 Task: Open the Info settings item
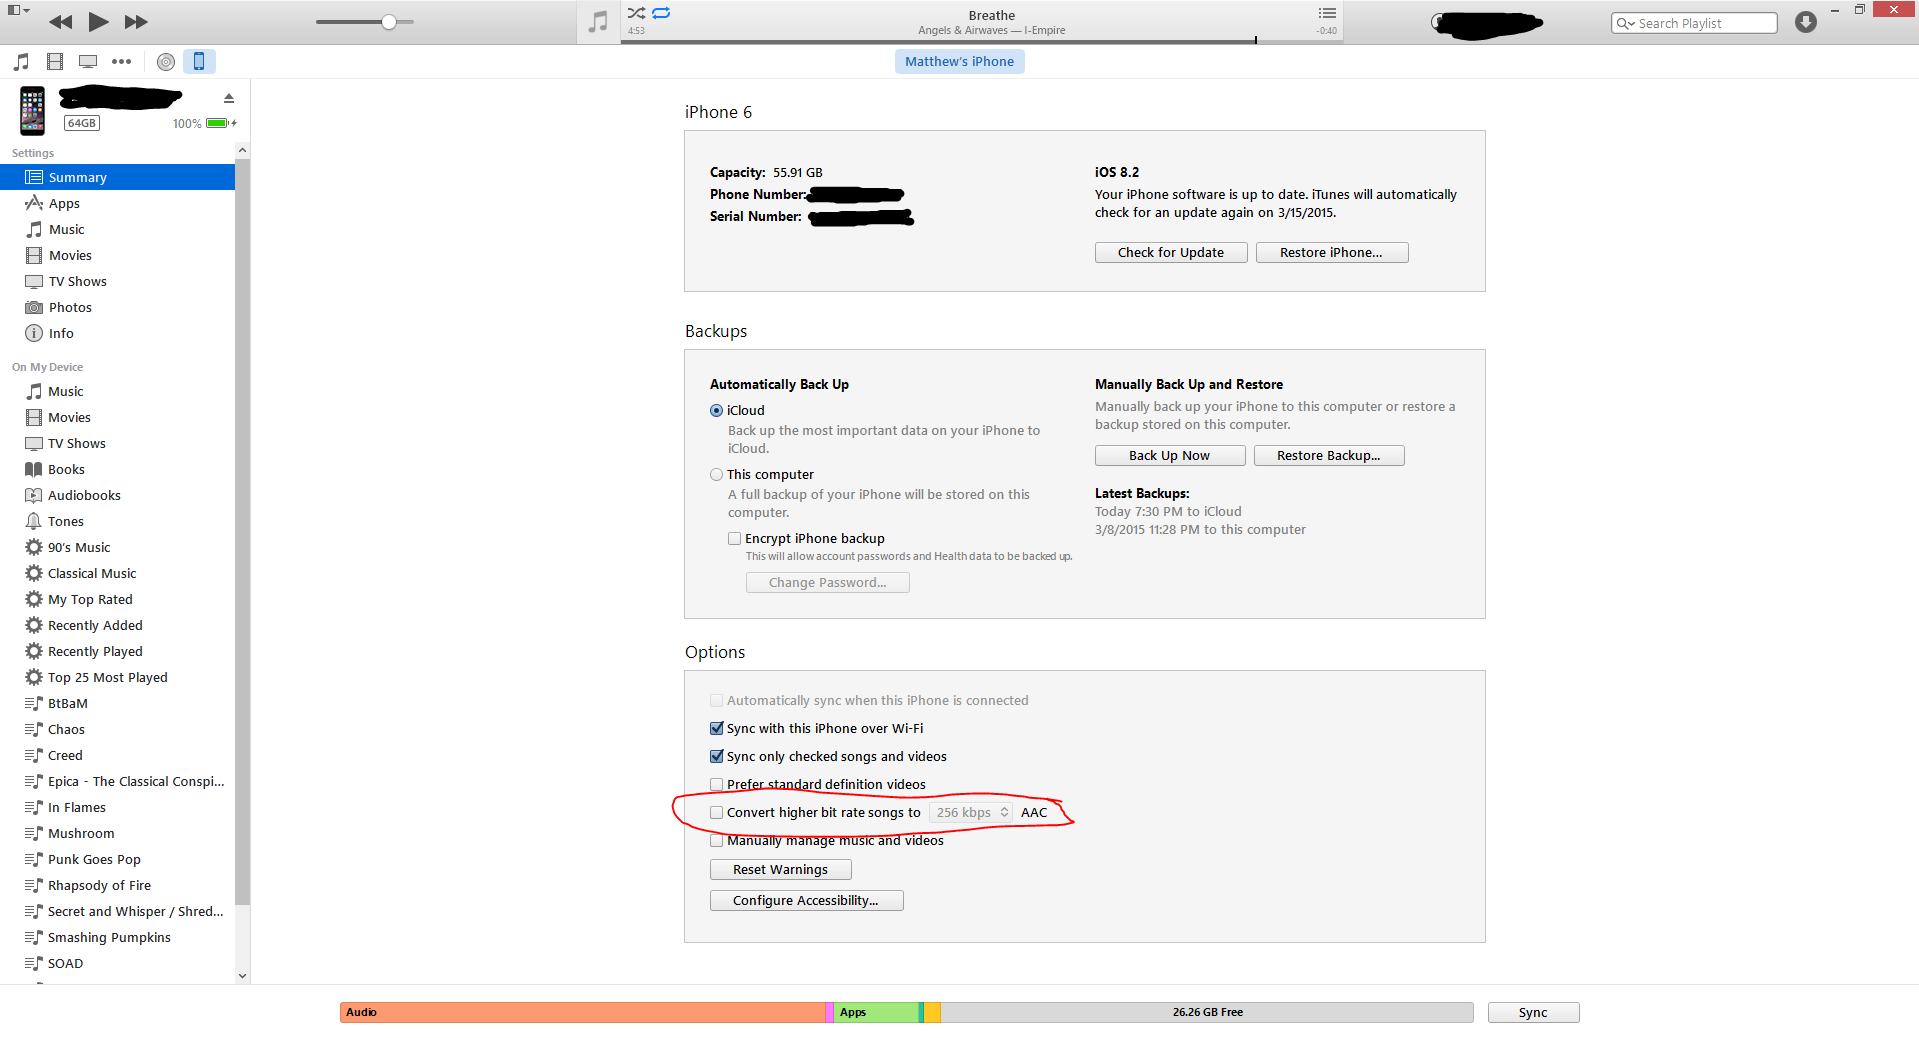tap(118, 333)
